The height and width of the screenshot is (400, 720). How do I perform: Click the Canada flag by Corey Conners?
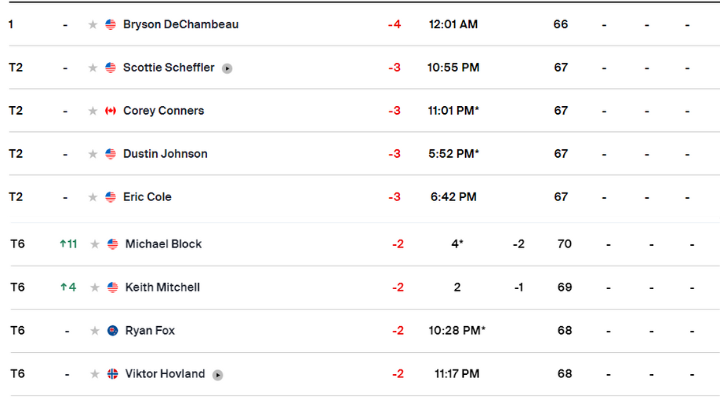click(x=111, y=111)
